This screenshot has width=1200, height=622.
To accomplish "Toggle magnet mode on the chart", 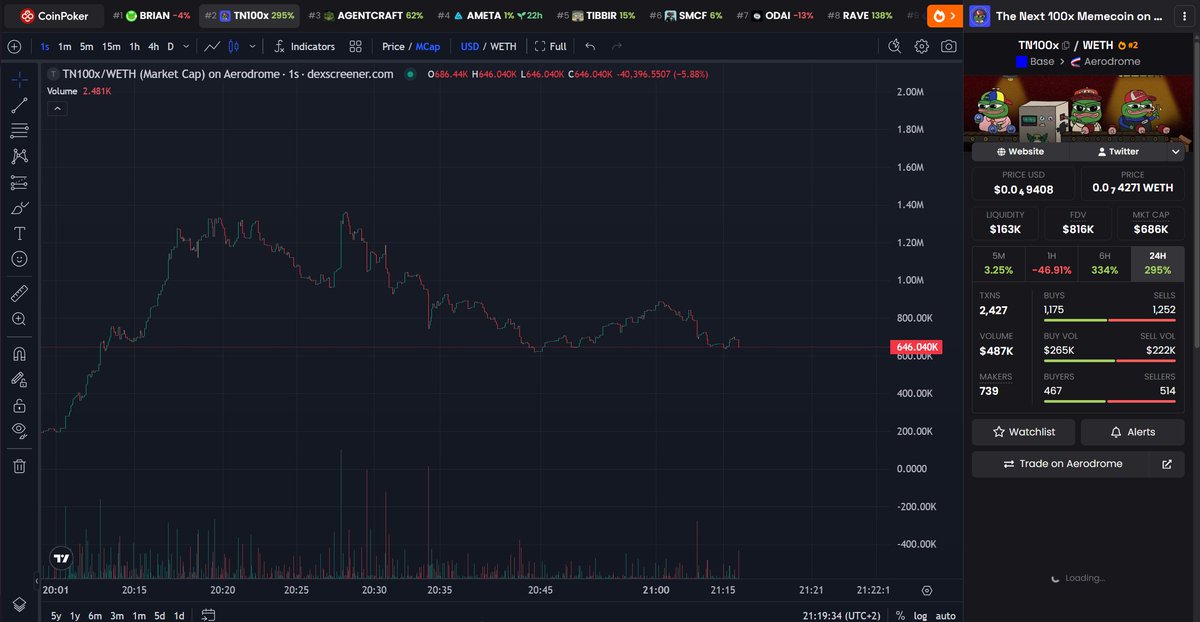I will [x=19, y=353].
